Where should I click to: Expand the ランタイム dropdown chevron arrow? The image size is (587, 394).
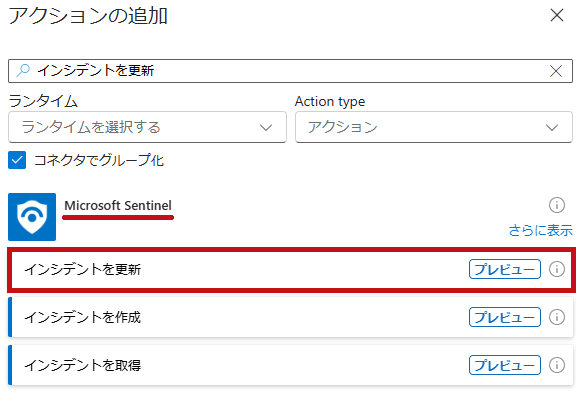tap(266, 128)
